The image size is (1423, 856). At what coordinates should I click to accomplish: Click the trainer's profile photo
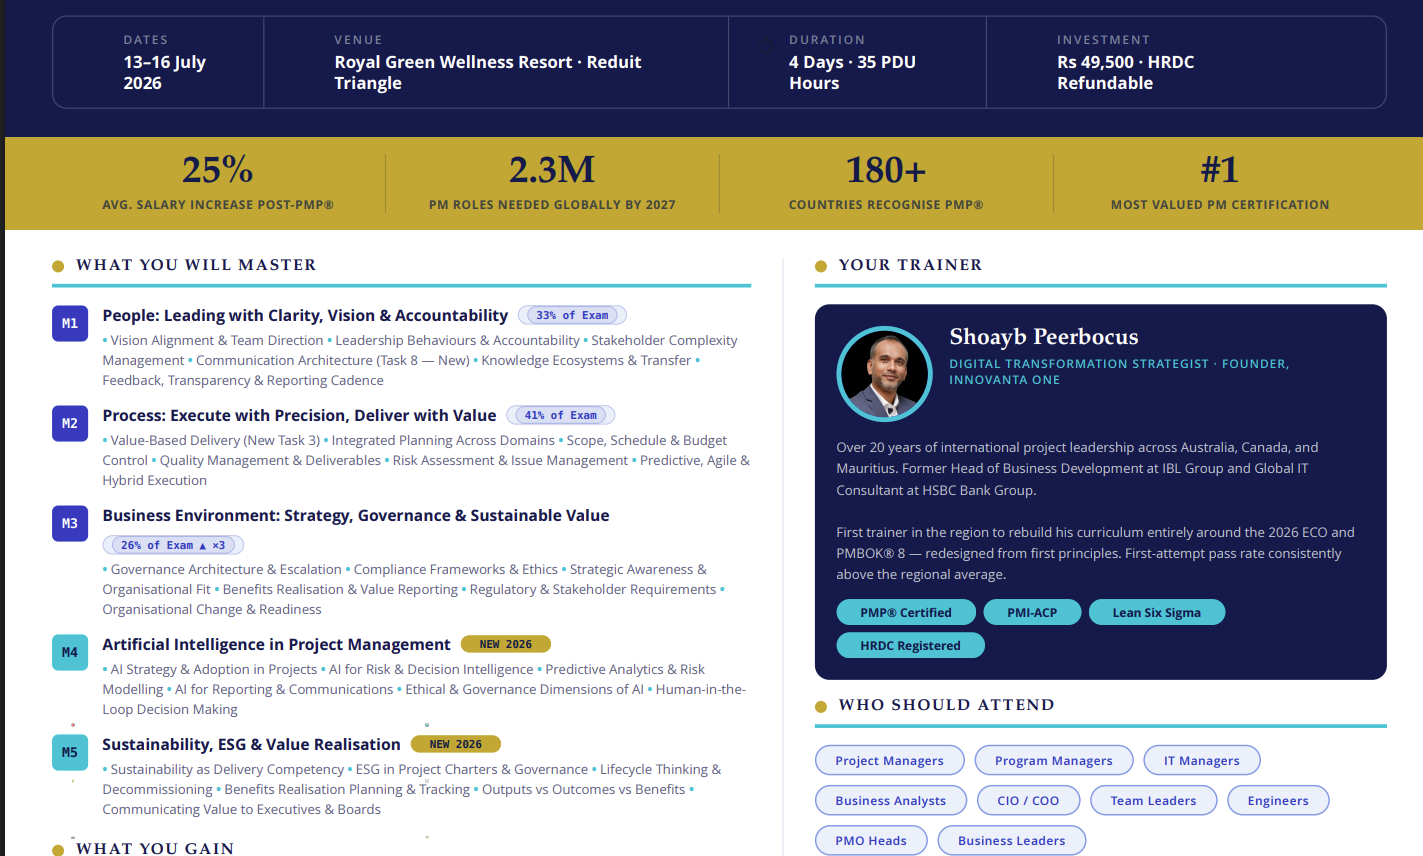[884, 374]
